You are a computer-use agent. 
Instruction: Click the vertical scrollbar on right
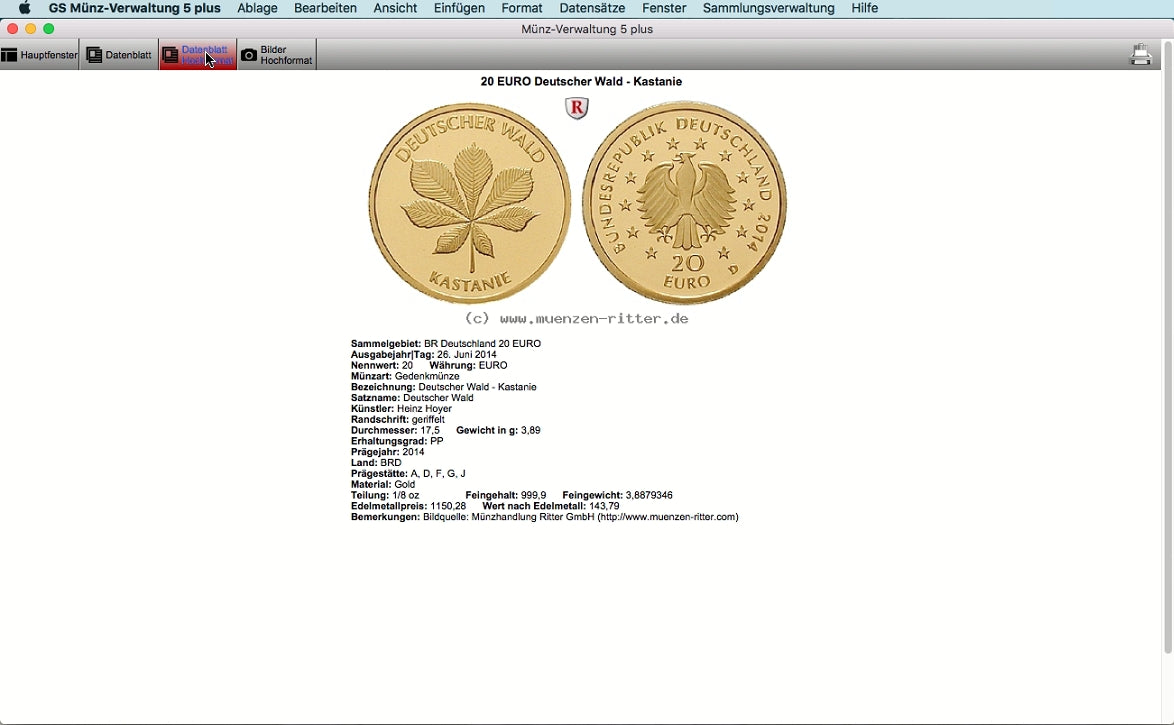coord(1167,350)
